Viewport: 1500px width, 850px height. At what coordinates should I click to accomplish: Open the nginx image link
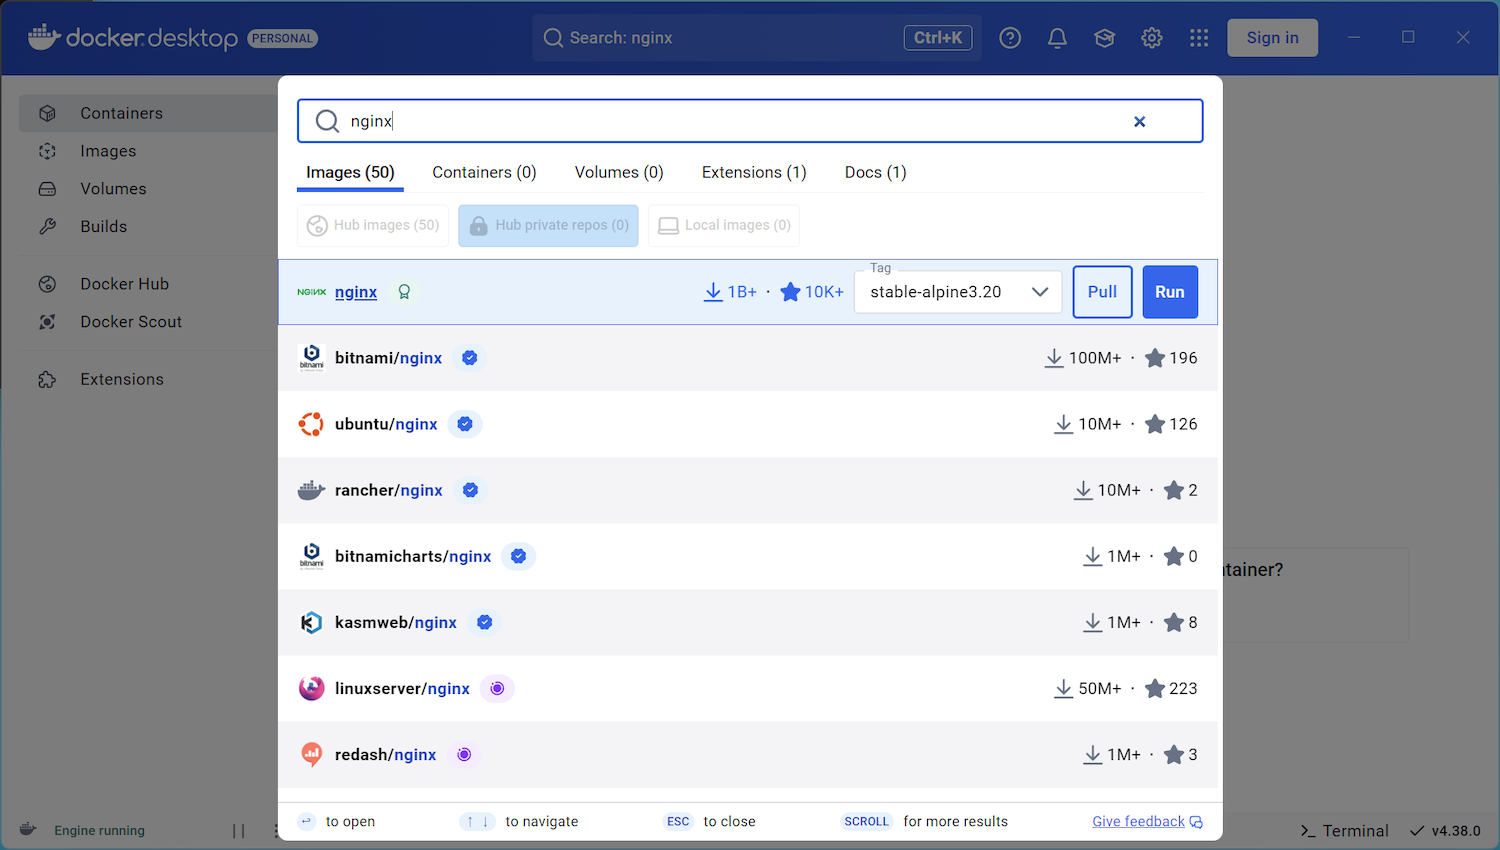(x=356, y=292)
